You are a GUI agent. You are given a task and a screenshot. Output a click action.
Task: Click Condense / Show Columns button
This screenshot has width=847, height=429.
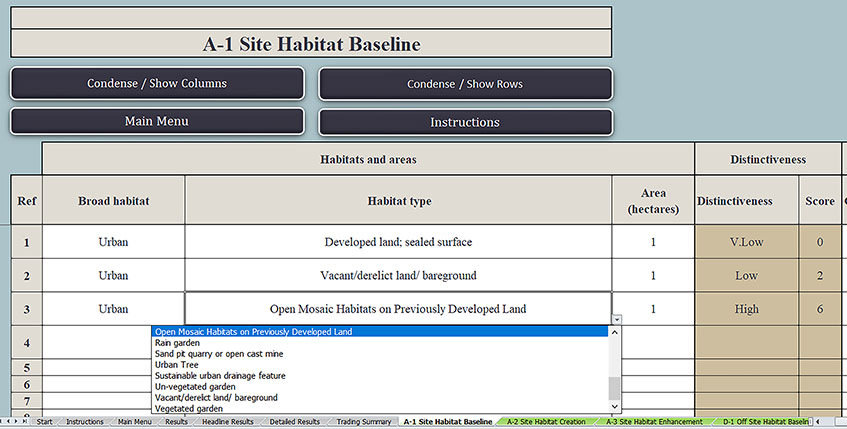[x=157, y=83]
